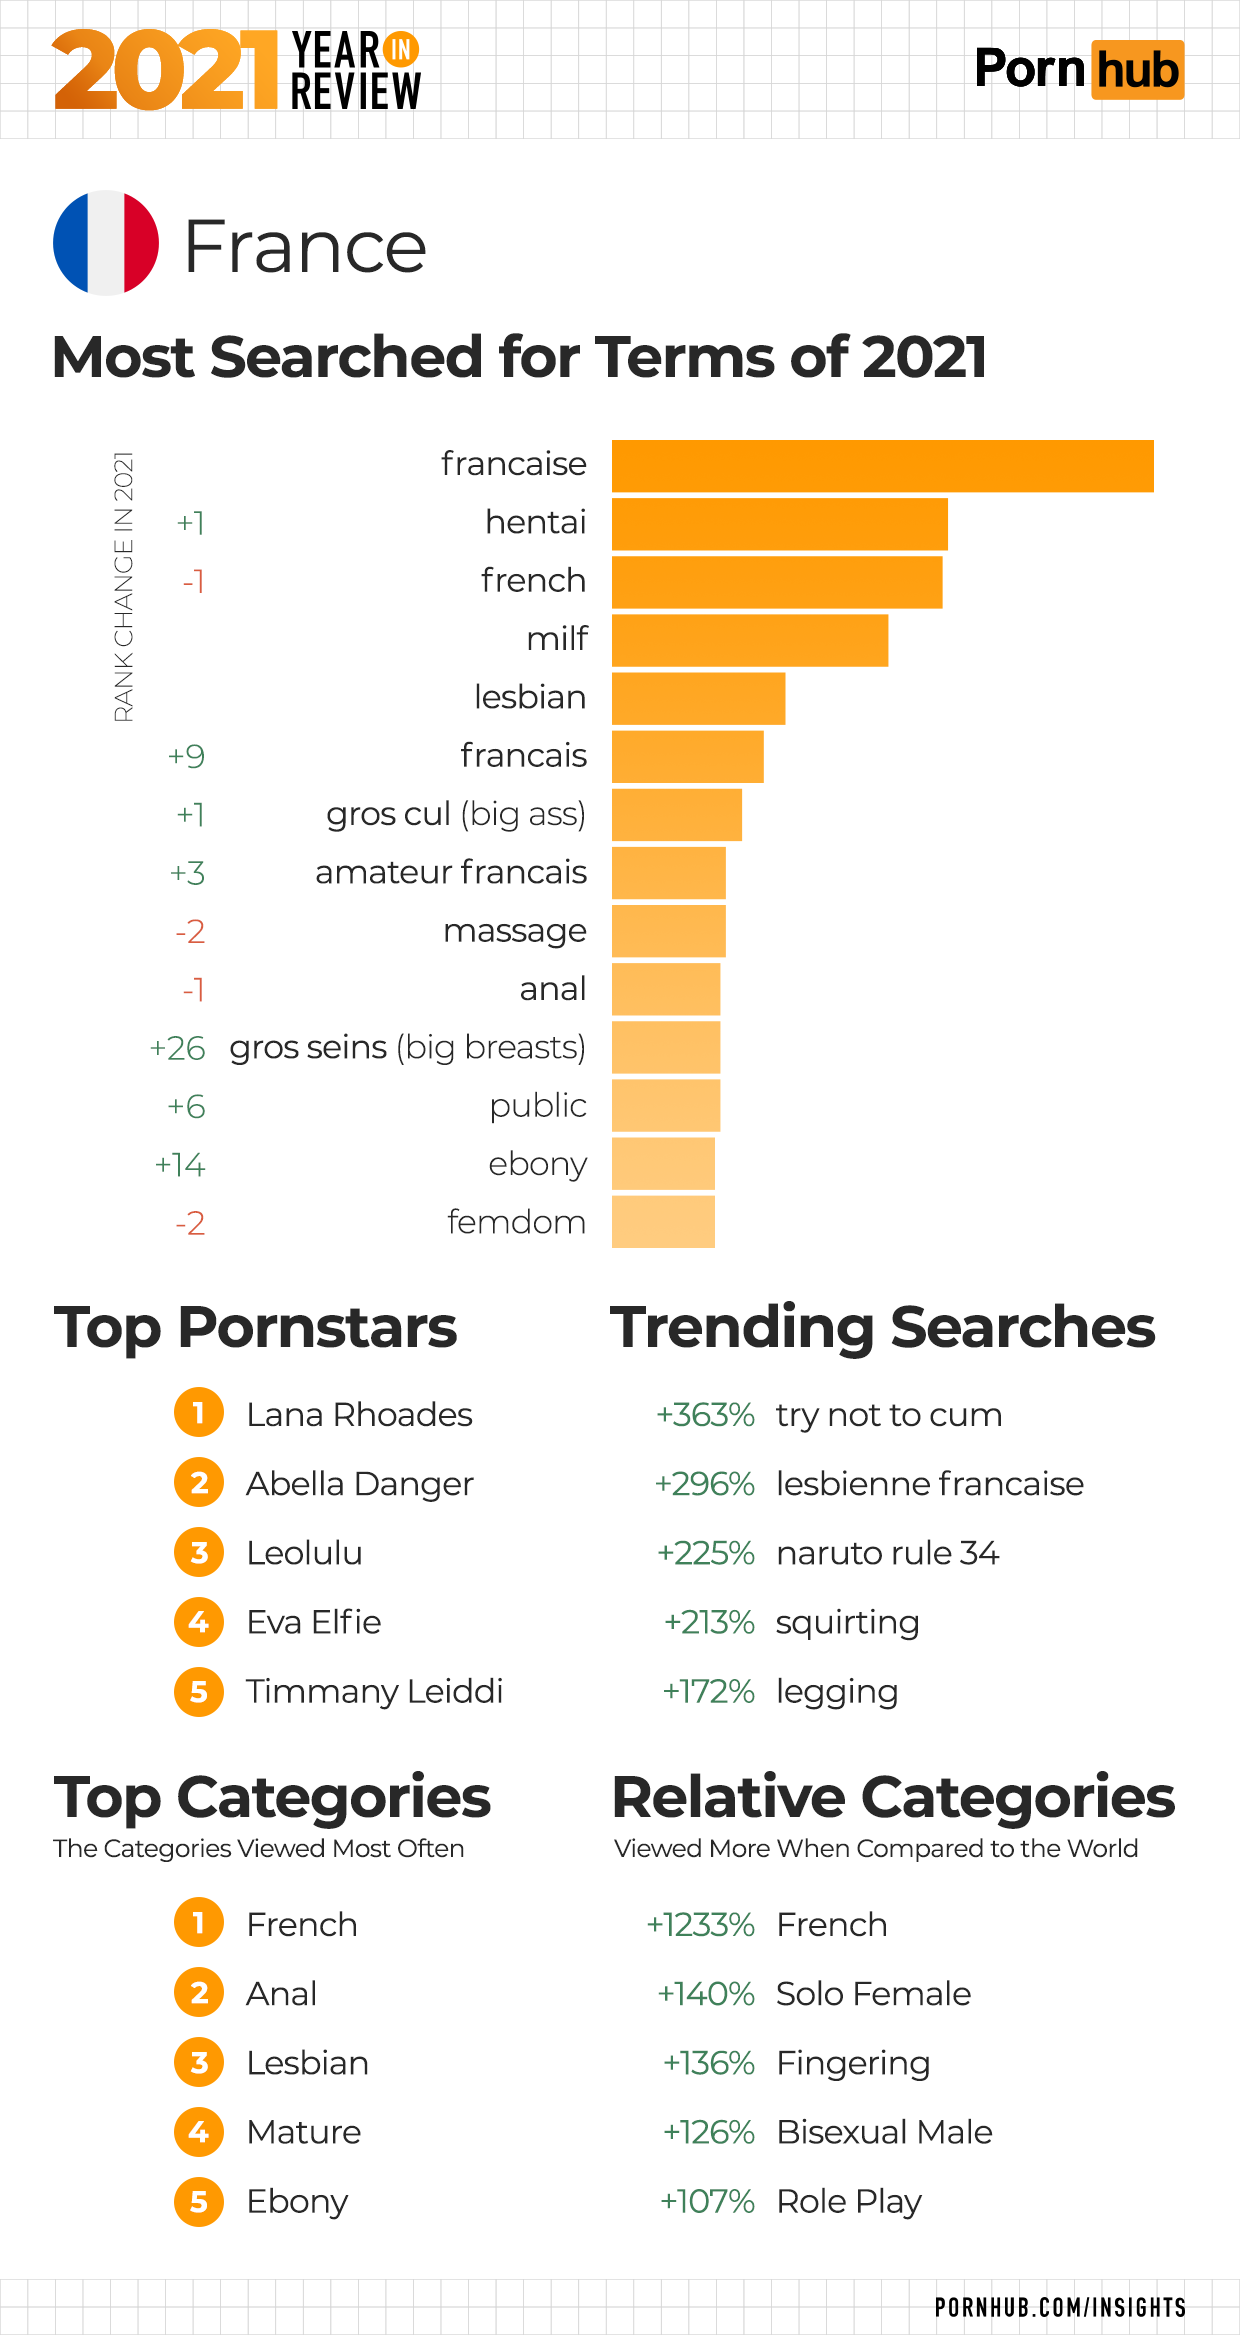Viewport: 1240px width, 2335px height.
Task: Select the naruto rule 34 trending search
Action: (887, 1553)
